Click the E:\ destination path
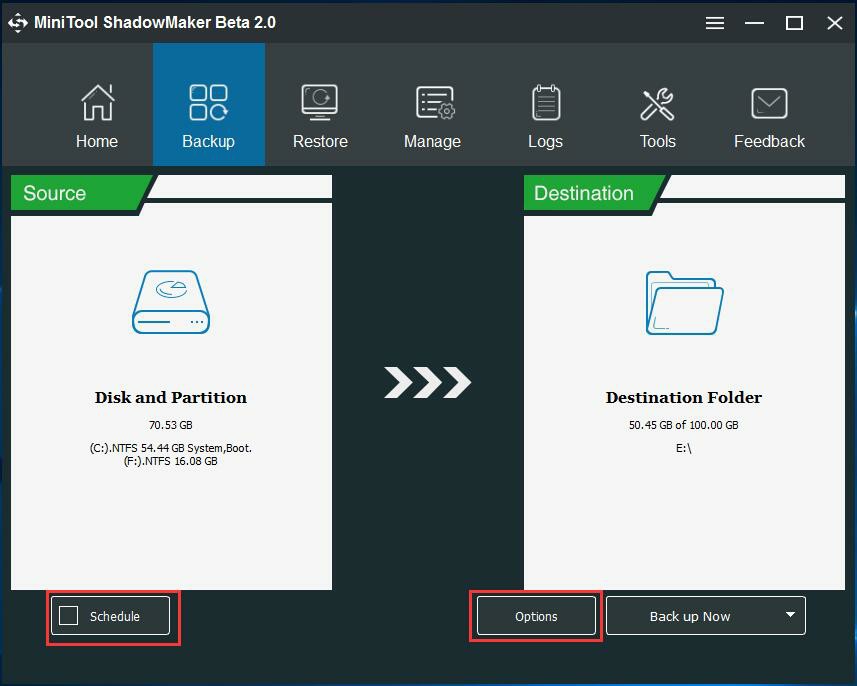 point(684,448)
